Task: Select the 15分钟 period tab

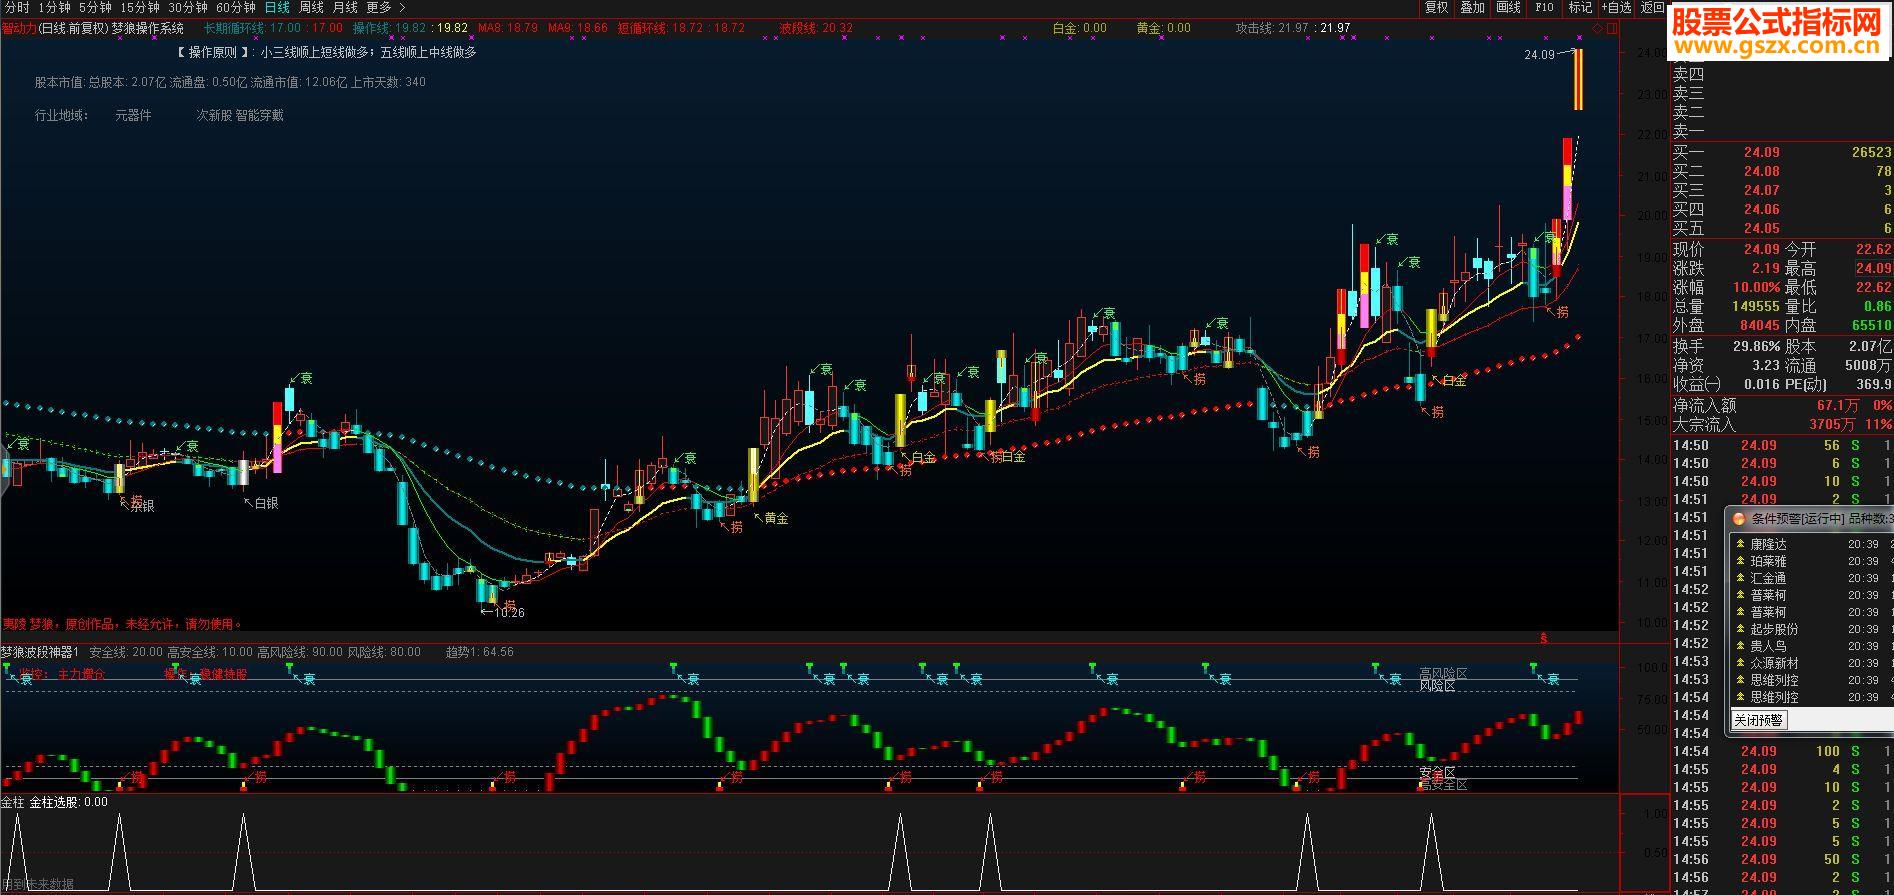Action: [140, 8]
